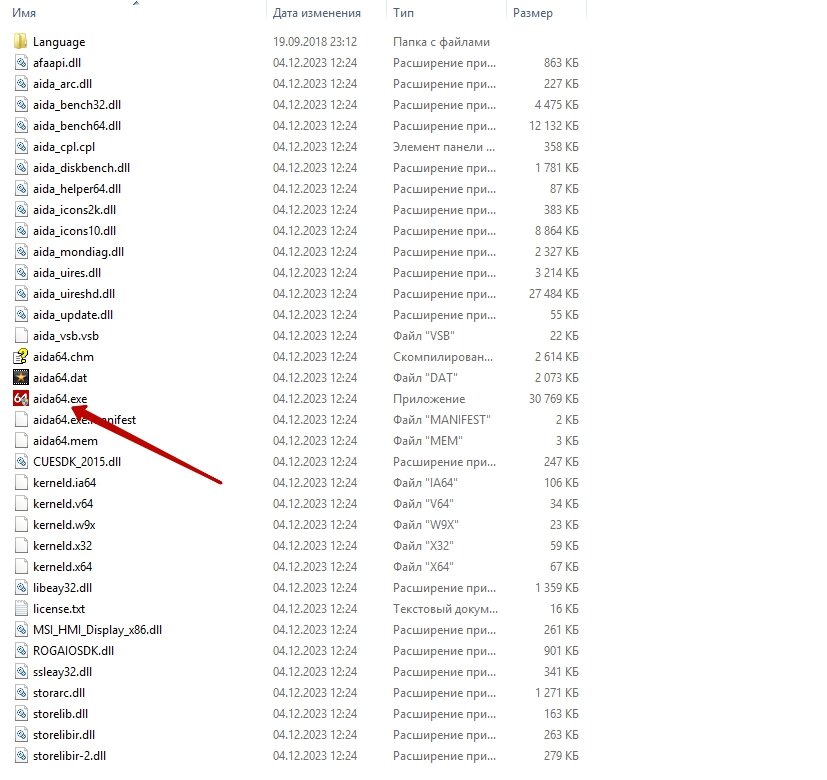Select the storelib.dll file name
The image size is (827, 780).
[60, 714]
